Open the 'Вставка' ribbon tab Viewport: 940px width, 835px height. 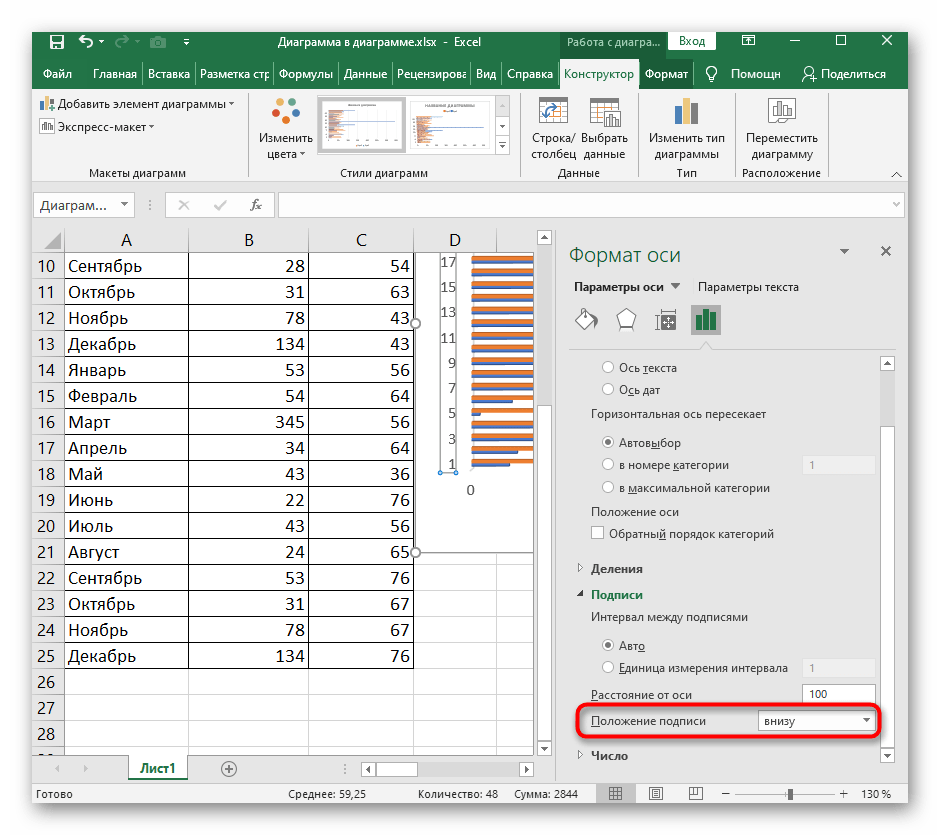pyautogui.click(x=168, y=74)
